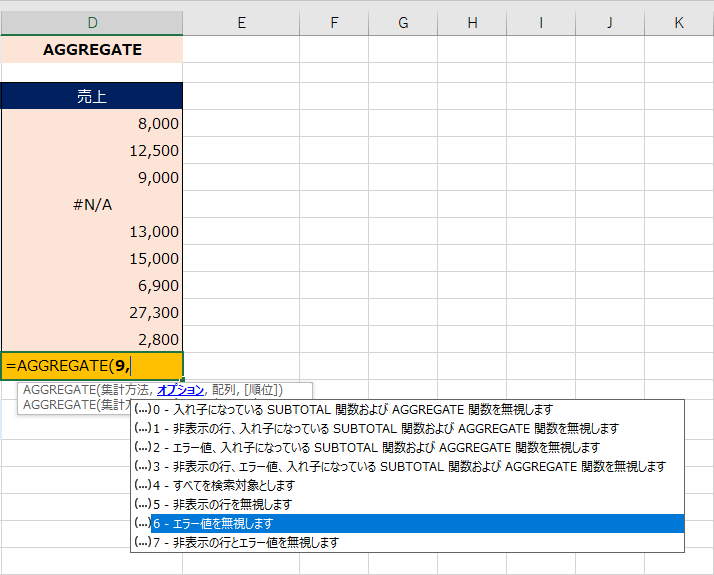Select column E header

(241, 22)
